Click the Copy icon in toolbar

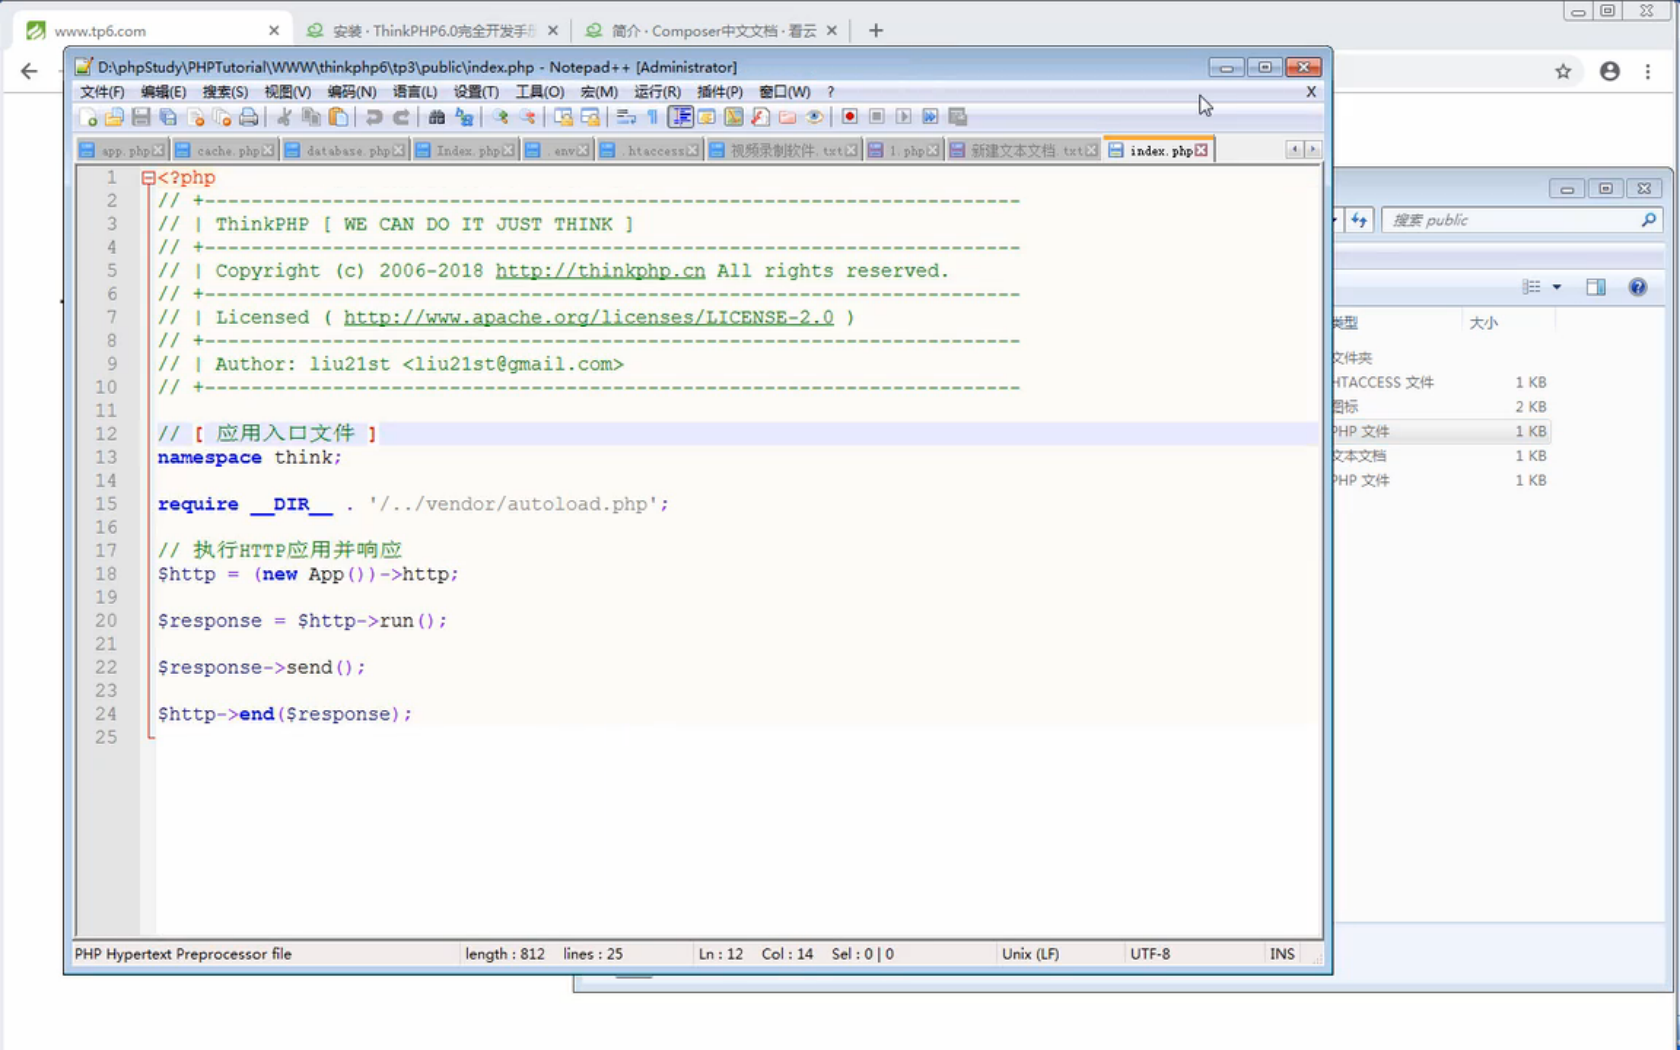pyautogui.click(x=311, y=117)
